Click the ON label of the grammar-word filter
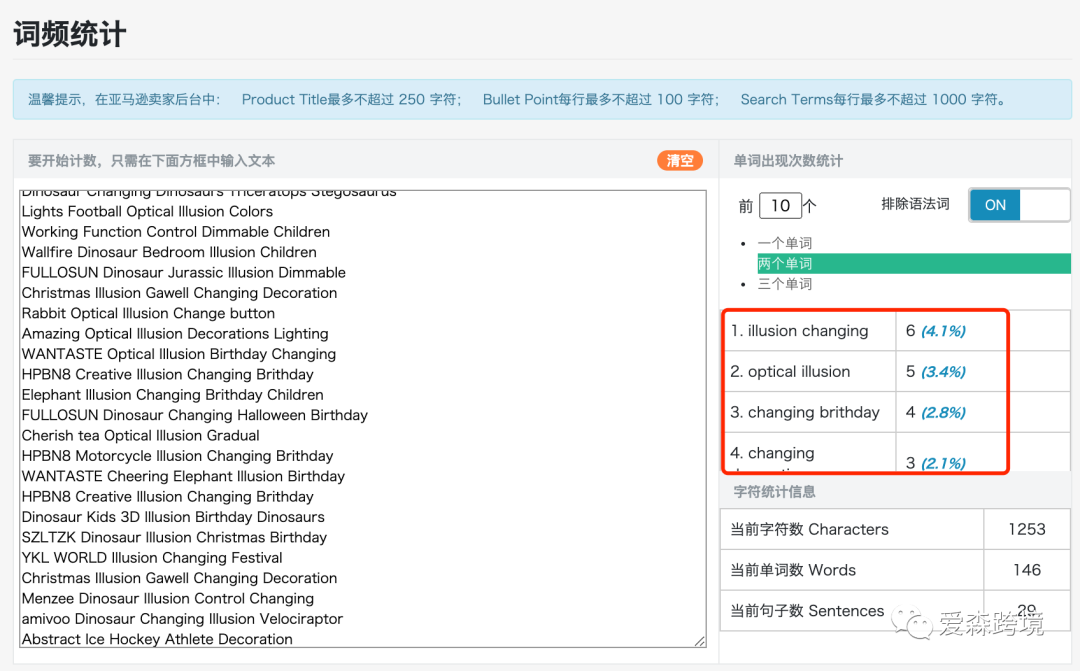1080x671 pixels. tap(994, 205)
